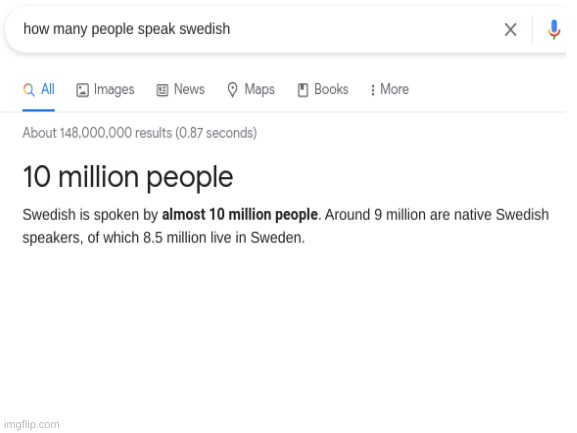The width and height of the screenshot is (577, 433).
Task: Expand the More search categories menu
Action: point(390,89)
